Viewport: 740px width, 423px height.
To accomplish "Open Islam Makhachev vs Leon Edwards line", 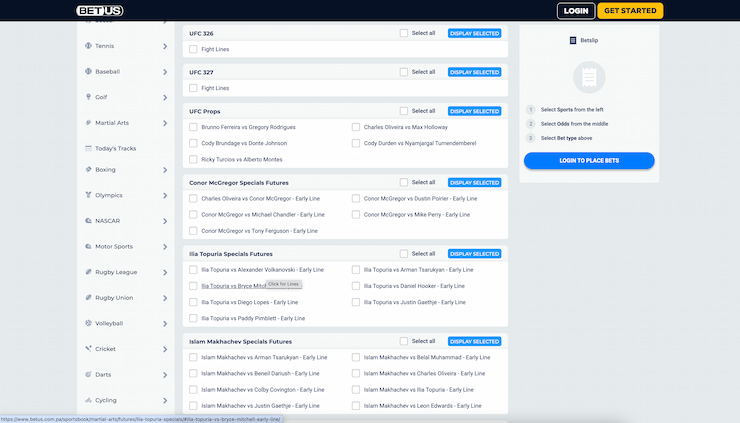I will tap(422, 406).
